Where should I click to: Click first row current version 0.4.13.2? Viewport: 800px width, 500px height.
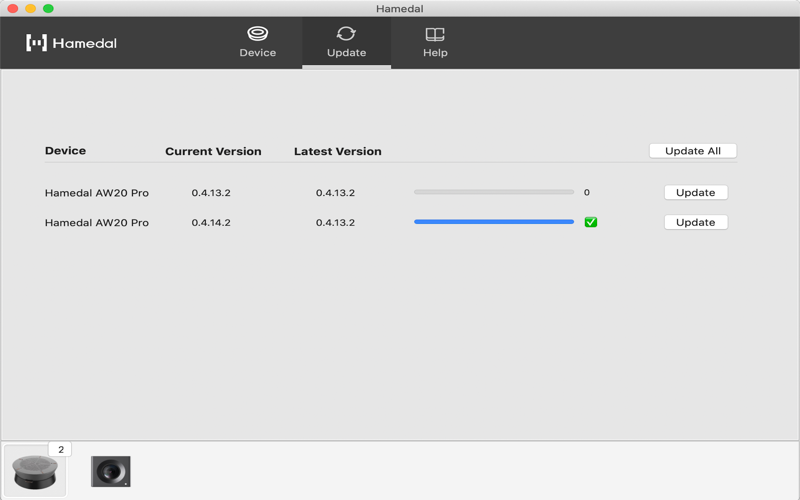tap(211, 193)
